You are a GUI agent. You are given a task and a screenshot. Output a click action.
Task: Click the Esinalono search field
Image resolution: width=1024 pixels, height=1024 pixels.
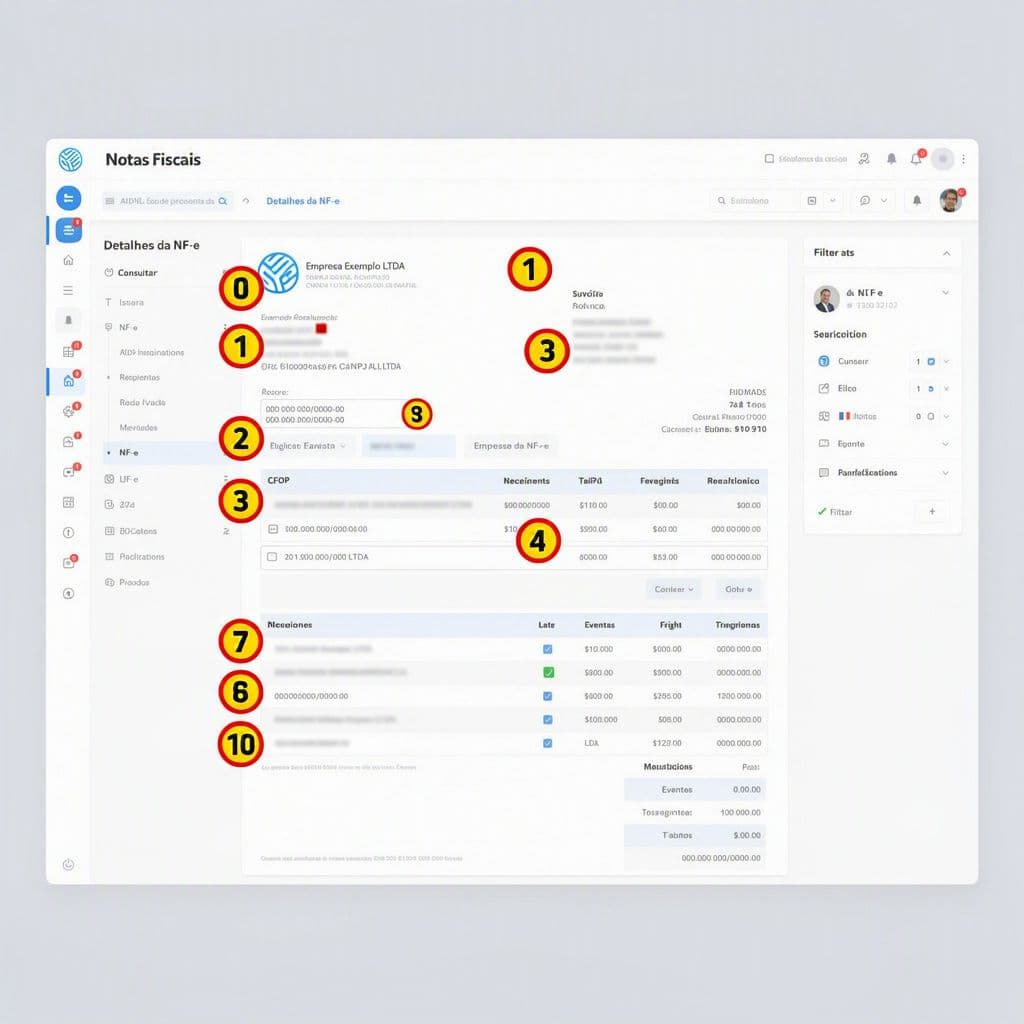click(x=755, y=200)
